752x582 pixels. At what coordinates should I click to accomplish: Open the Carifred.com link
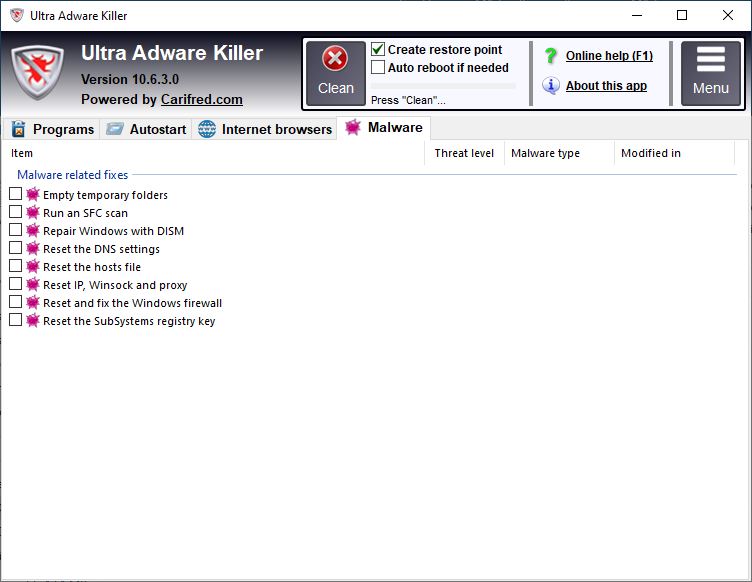(x=201, y=99)
